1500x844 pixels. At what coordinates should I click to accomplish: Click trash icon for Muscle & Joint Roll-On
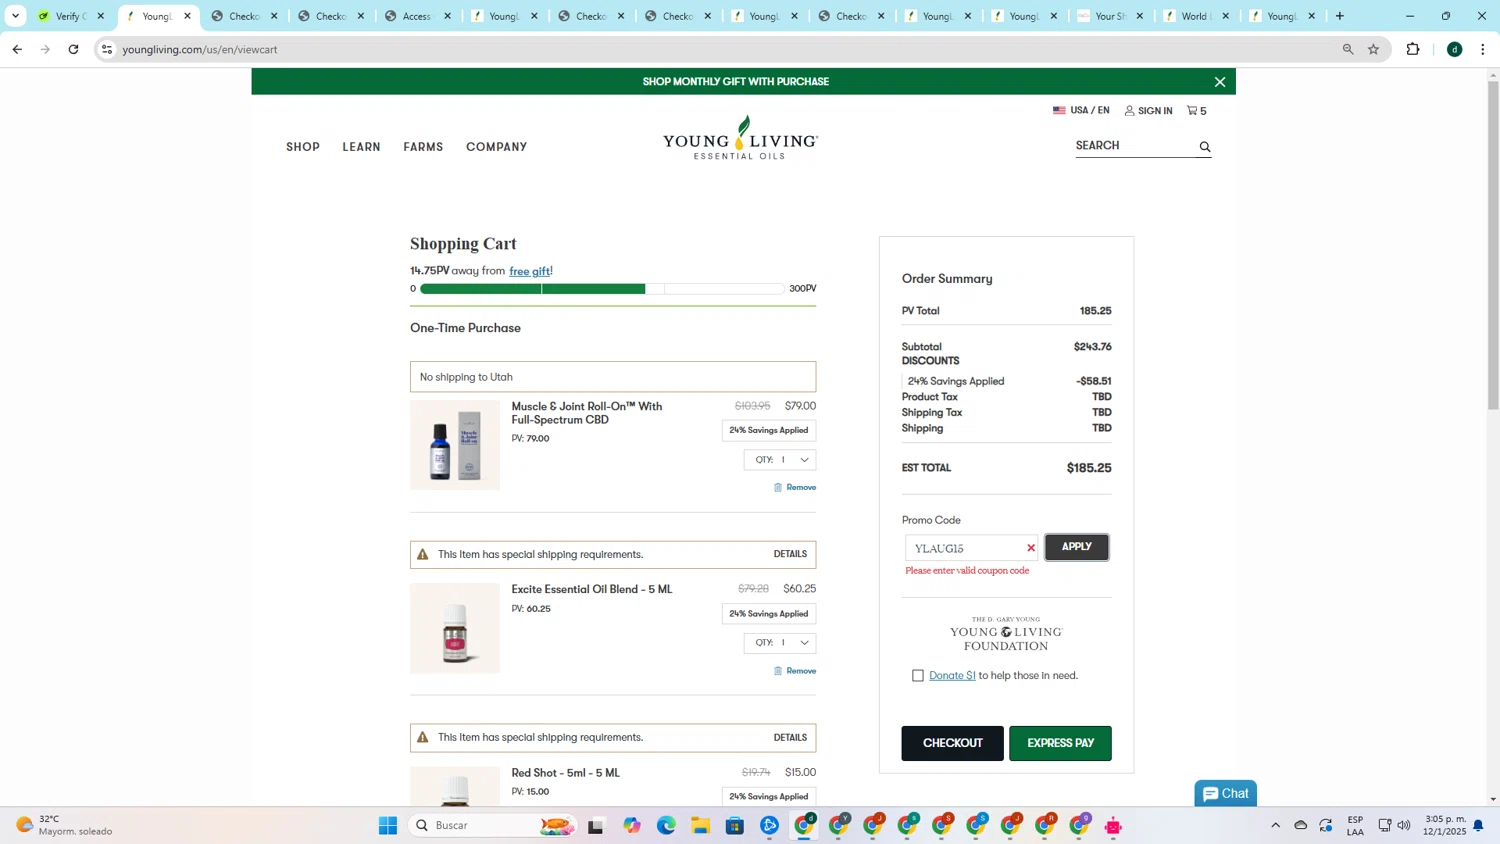tap(778, 487)
